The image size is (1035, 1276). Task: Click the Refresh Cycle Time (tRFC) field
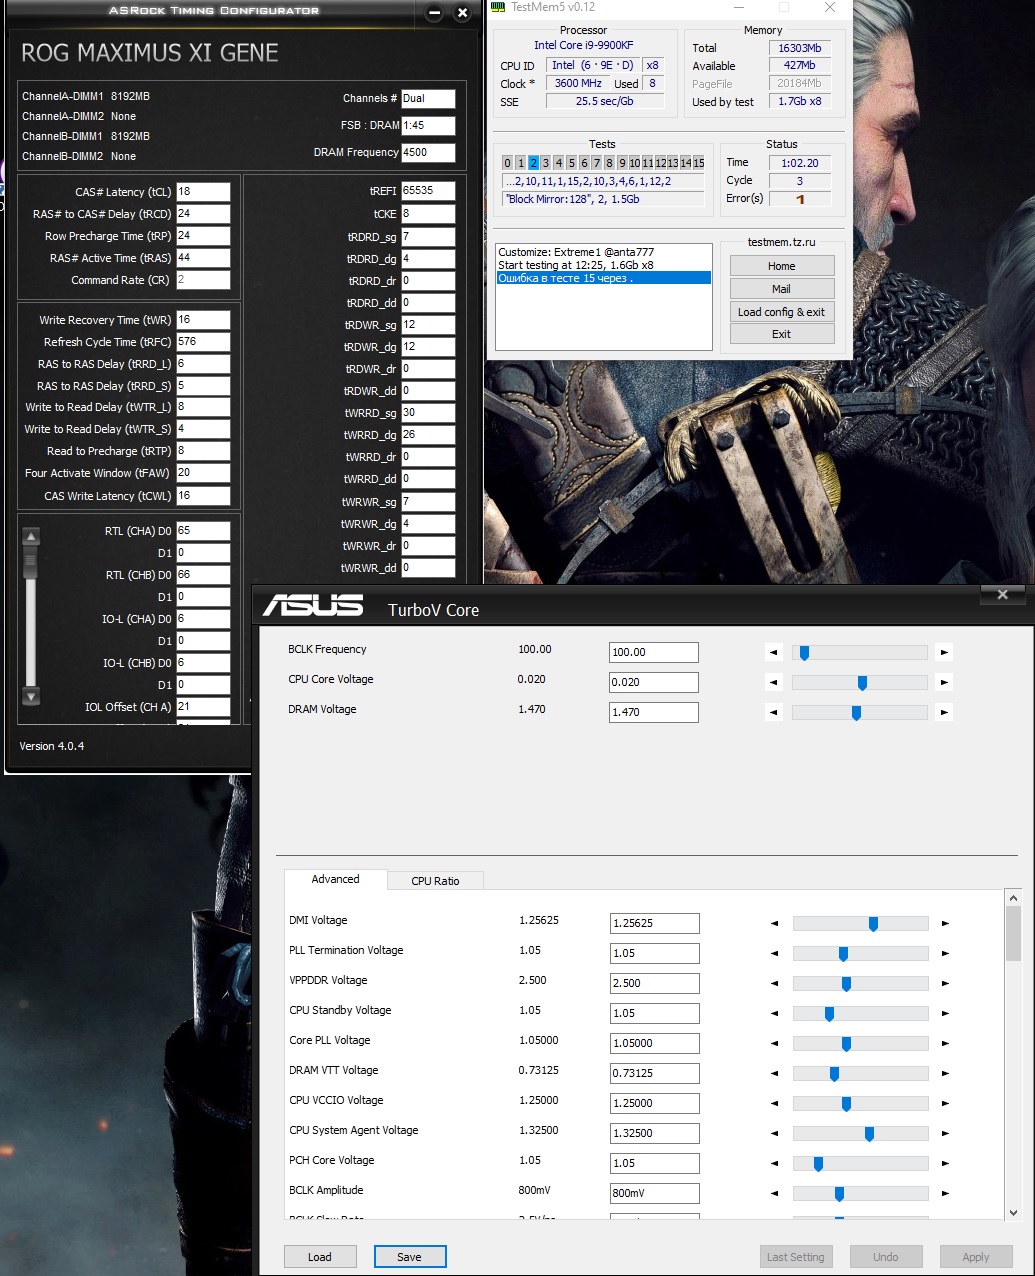click(x=203, y=342)
